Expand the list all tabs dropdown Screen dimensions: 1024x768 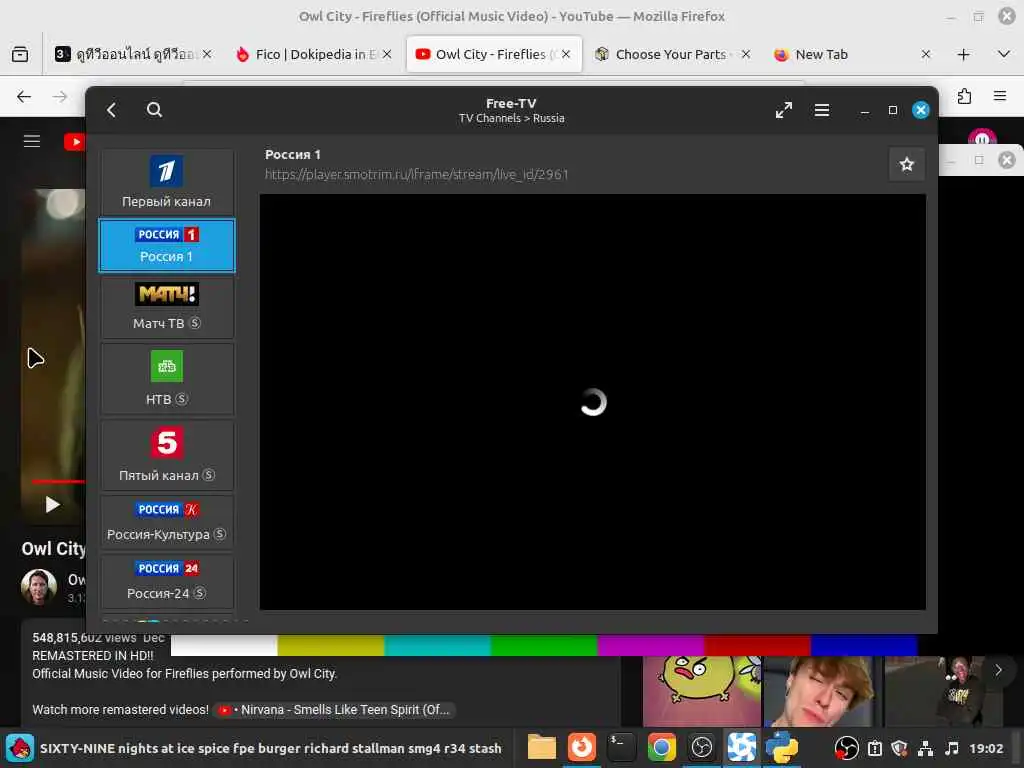[x=1004, y=54]
